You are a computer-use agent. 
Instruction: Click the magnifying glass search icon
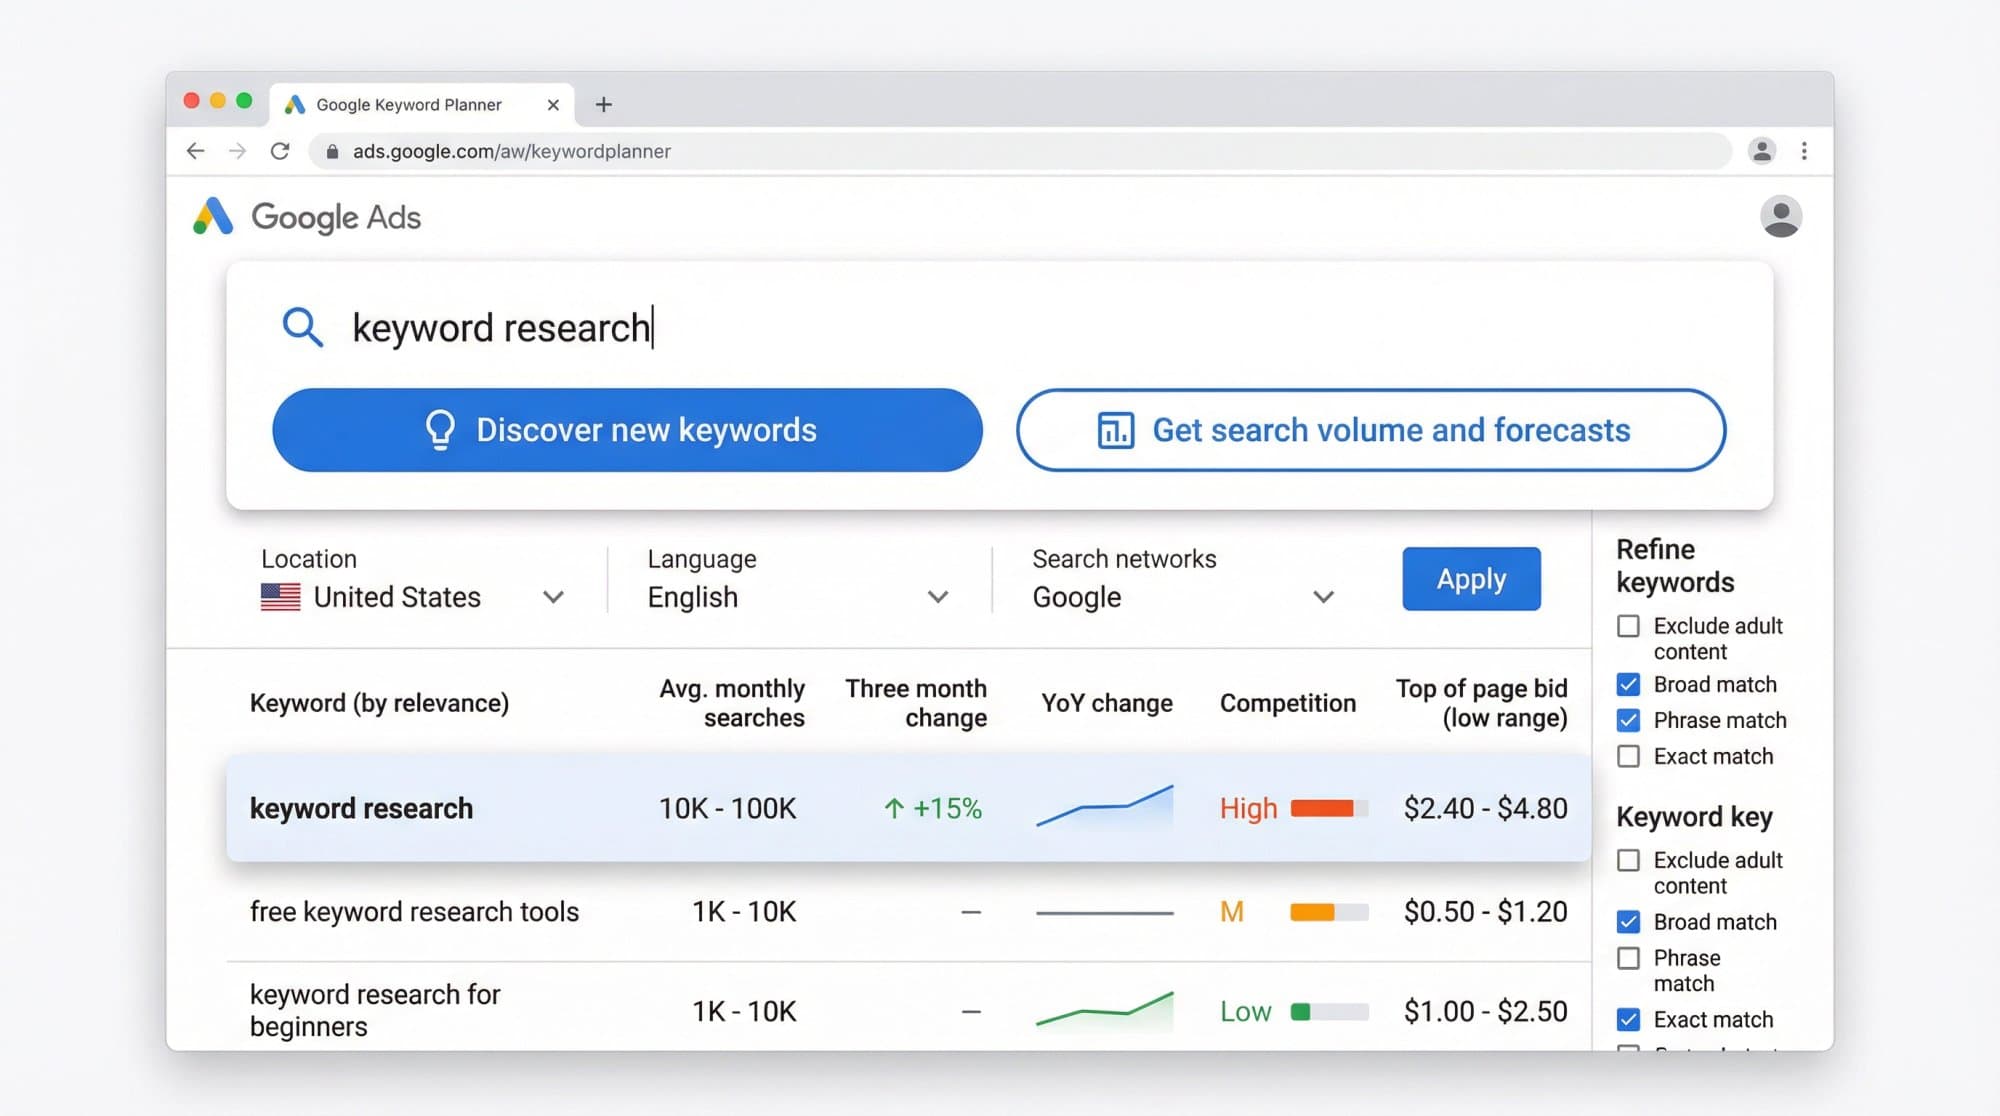tap(302, 327)
